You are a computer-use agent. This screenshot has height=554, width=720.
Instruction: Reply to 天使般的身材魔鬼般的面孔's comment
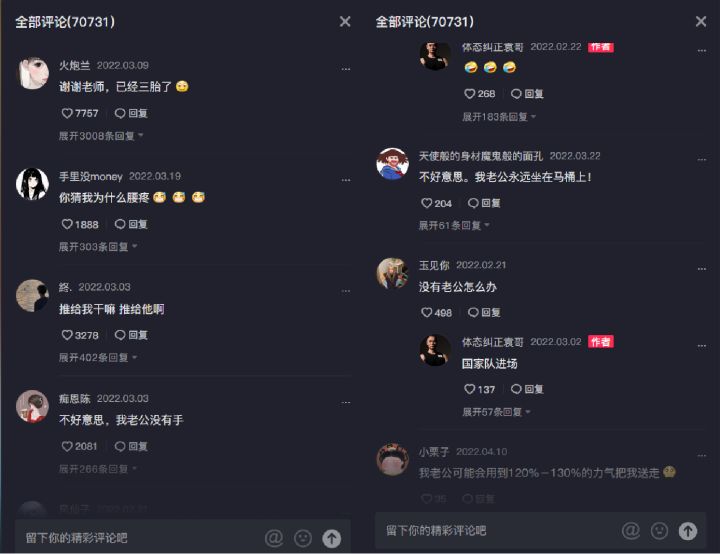coord(484,203)
